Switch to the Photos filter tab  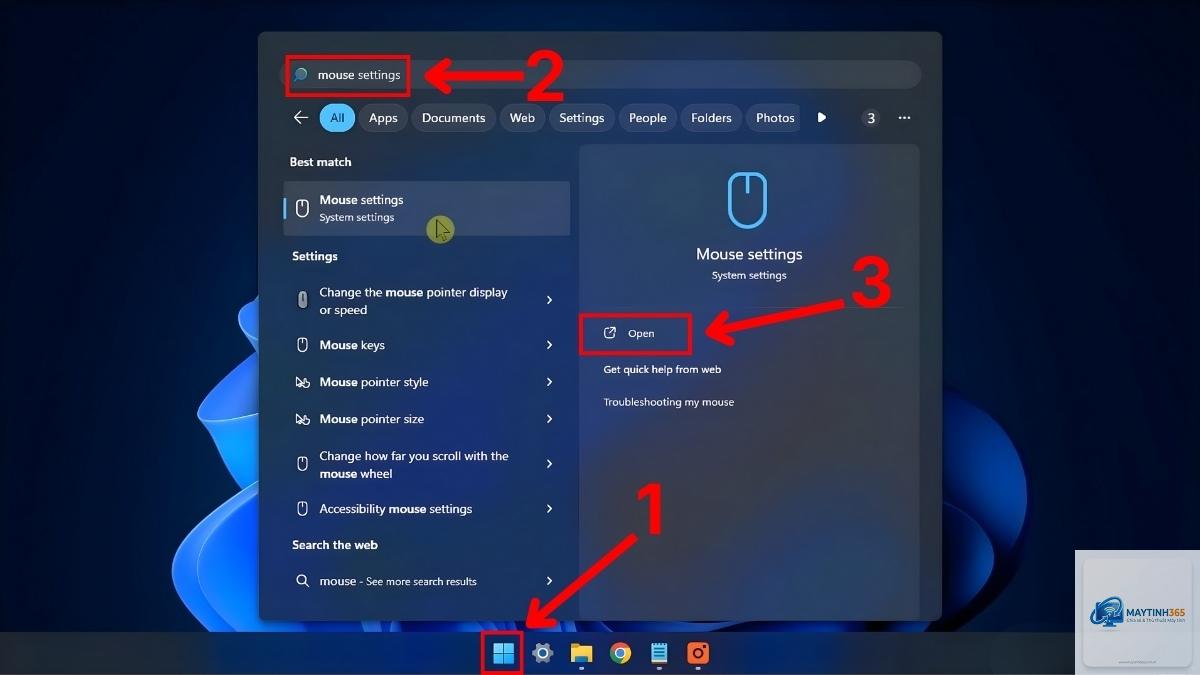(x=774, y=118)
